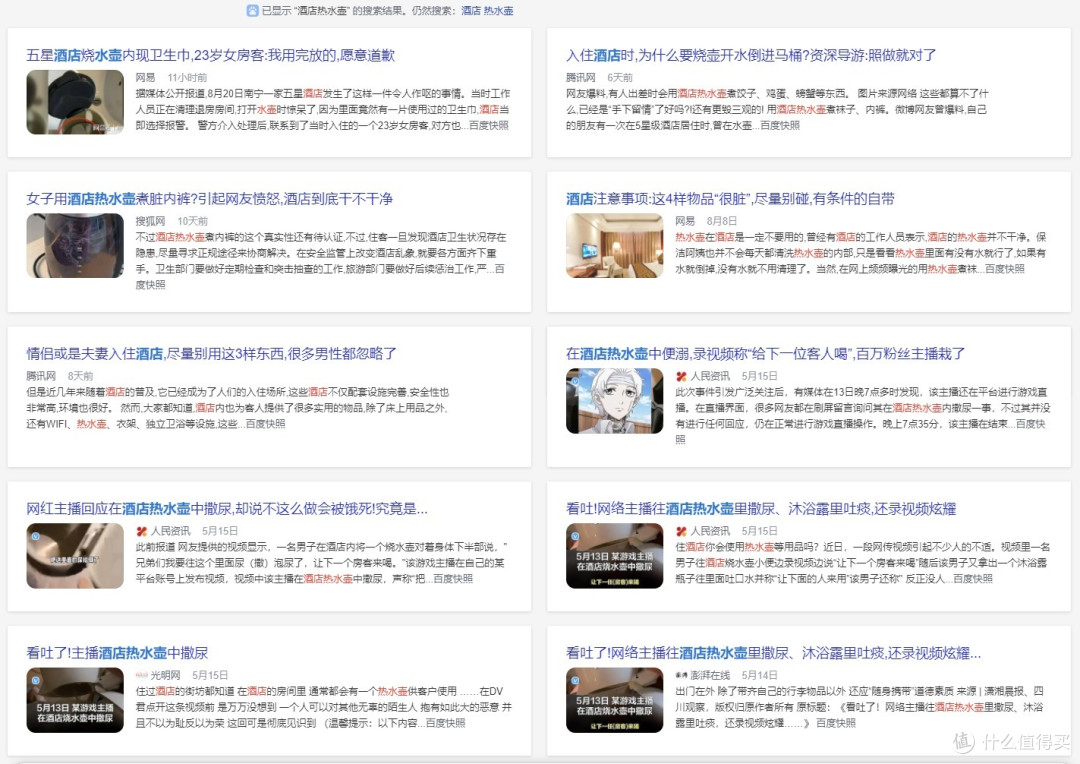Open the video thumbnail of the 人民资讯 看吐! article
The height and width of the screenshot is (764, 1080).
(614, 556)
